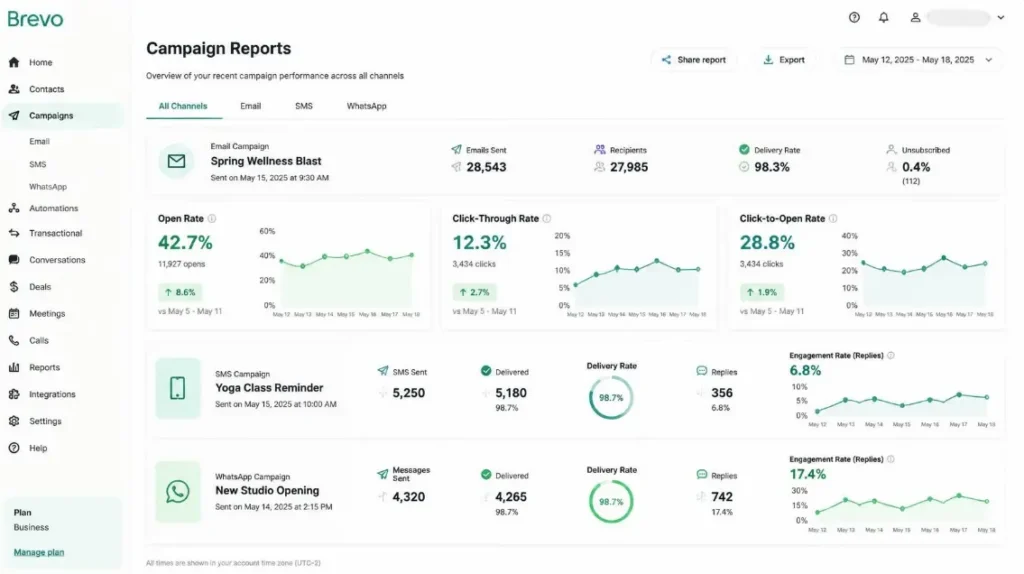Click the Transactional arrows icon

pyautogui.click(x=14, y=233)
